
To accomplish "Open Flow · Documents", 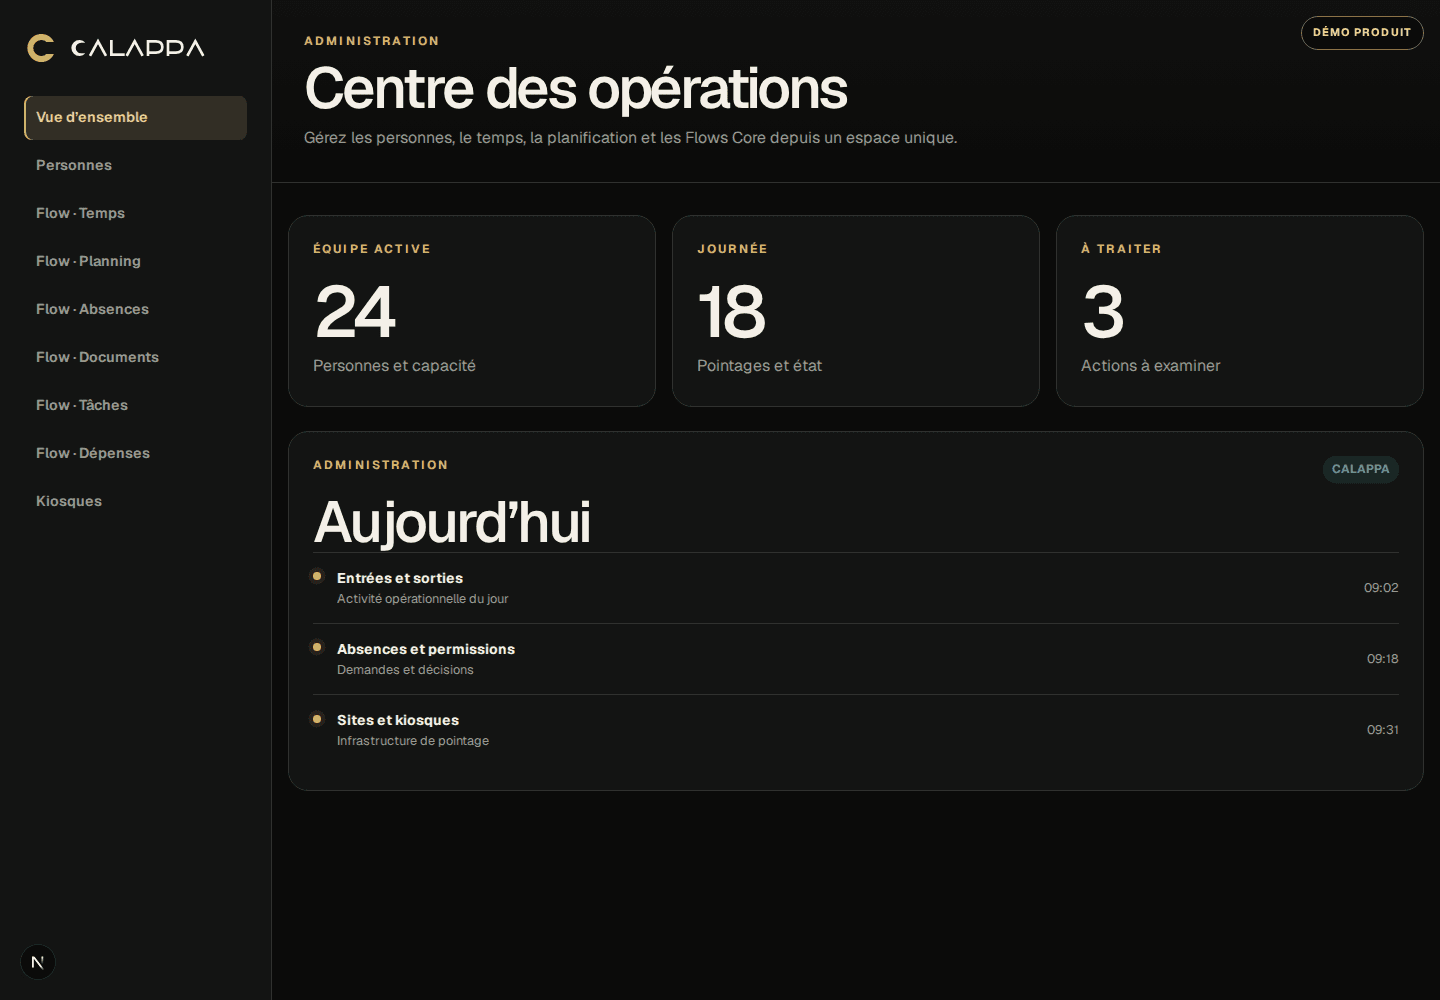I will coord(136,358).
